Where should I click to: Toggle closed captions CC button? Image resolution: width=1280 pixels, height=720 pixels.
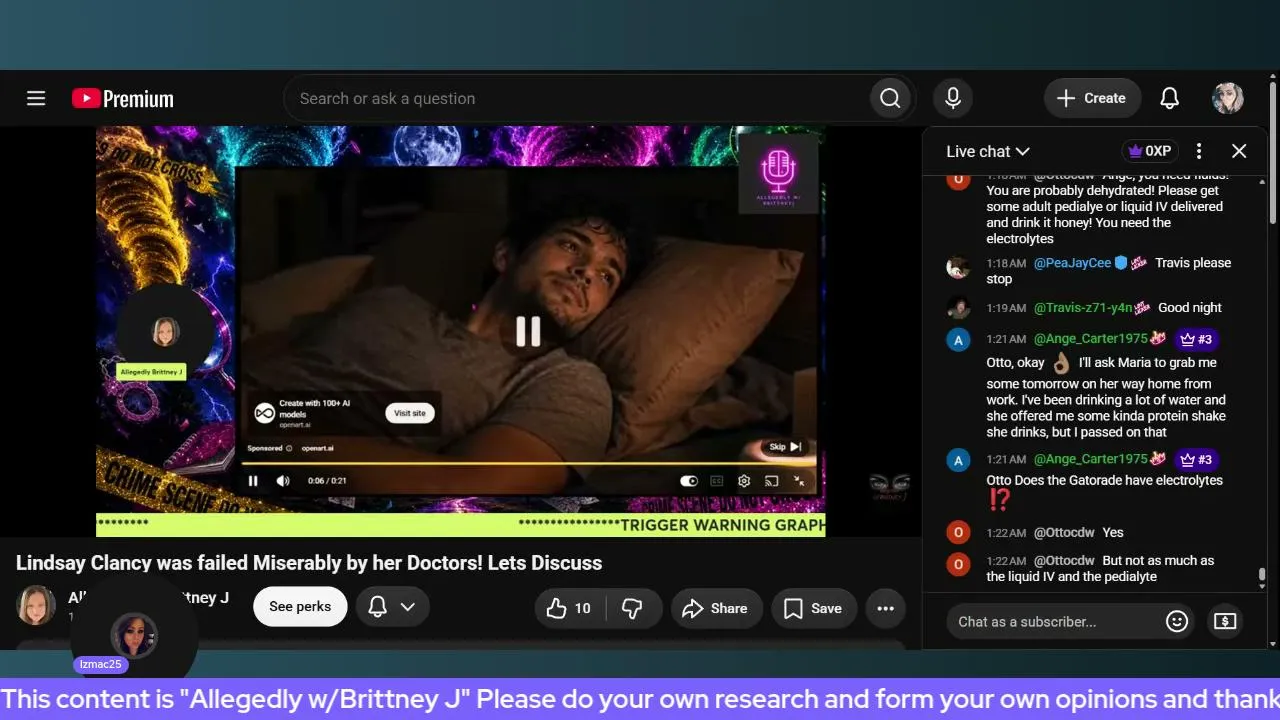717,481
